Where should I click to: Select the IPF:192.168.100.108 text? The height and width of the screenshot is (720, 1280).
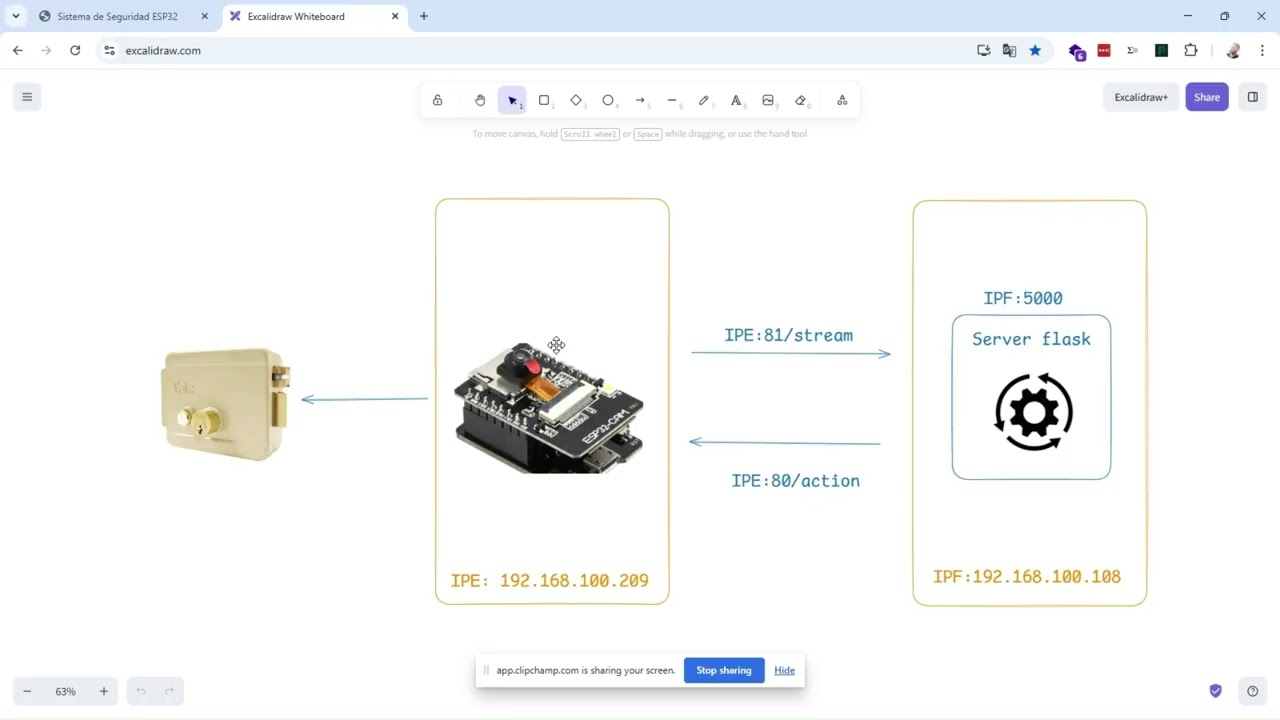(1026, 577)
